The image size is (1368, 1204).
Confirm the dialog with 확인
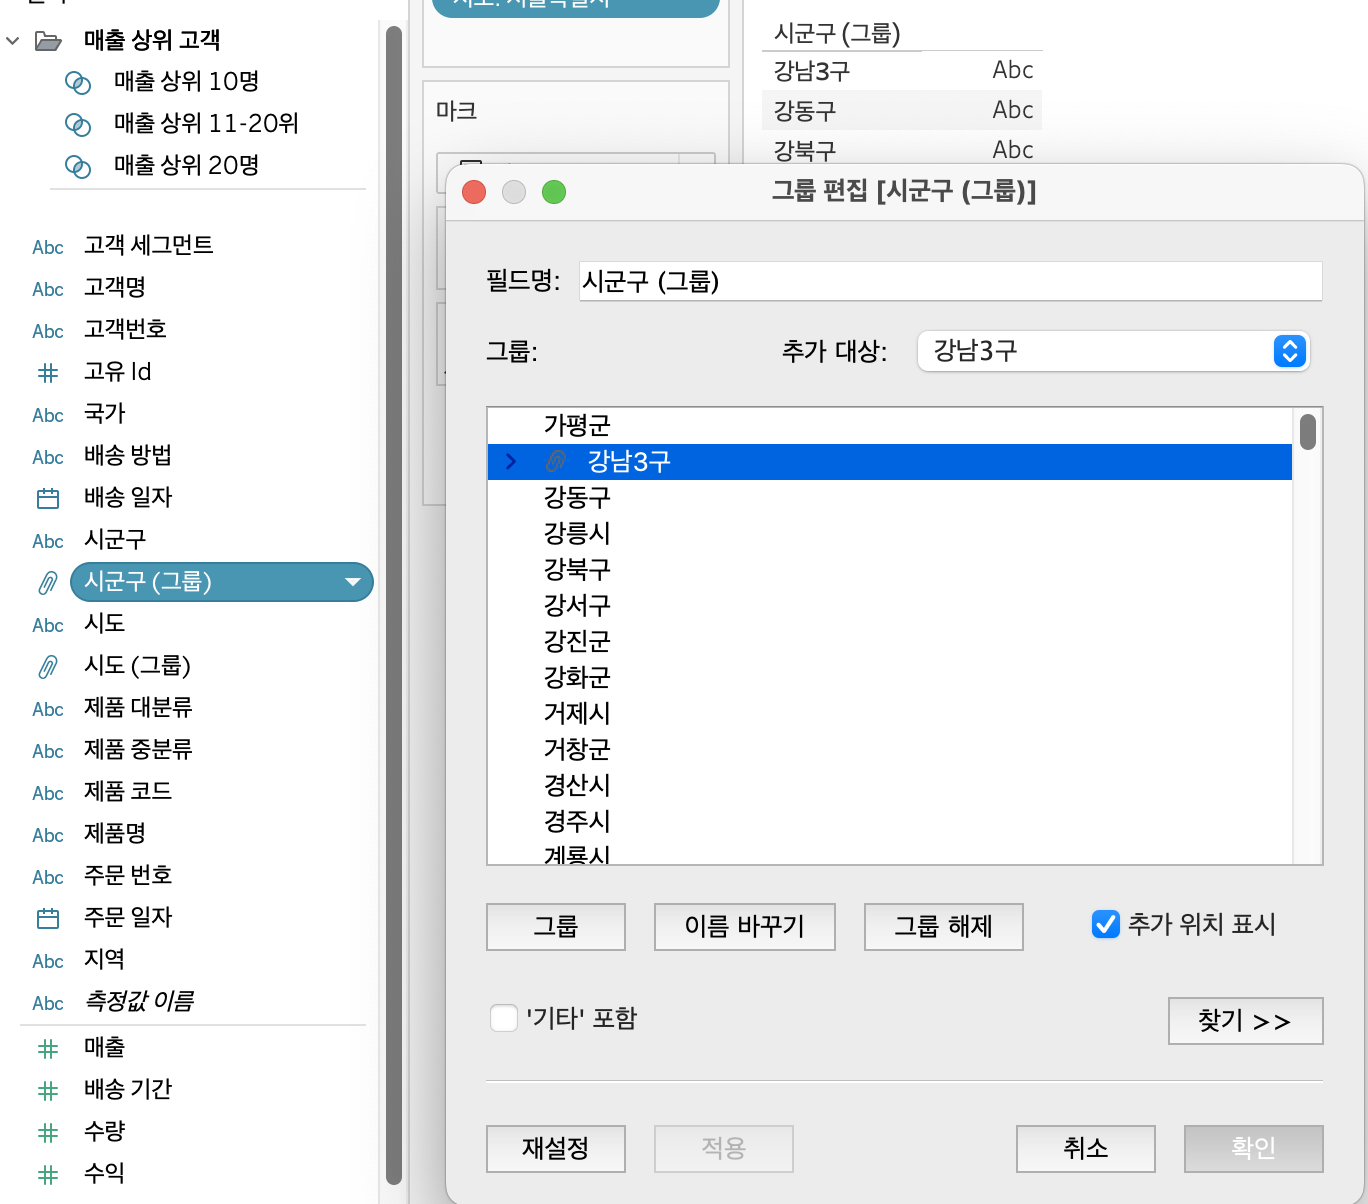1254,1149
